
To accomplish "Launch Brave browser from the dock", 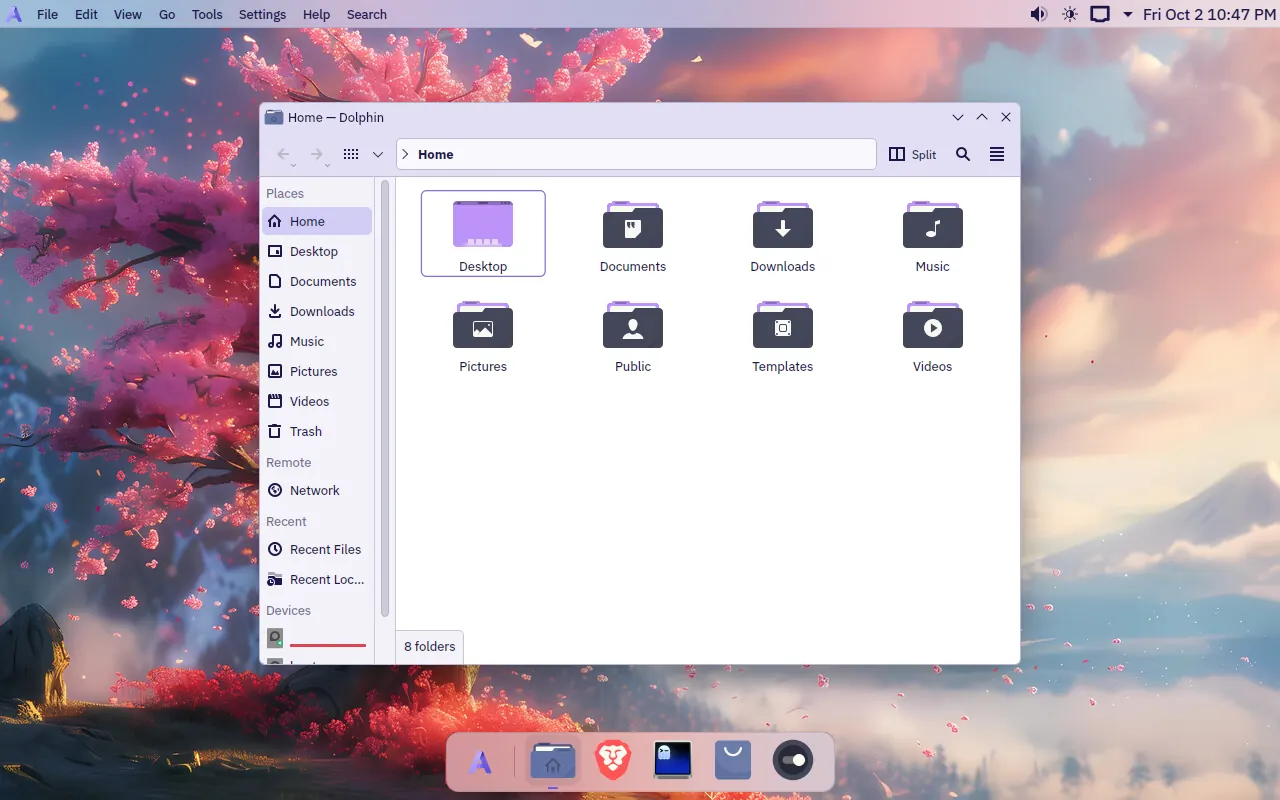I will click(x=613, y=760).
